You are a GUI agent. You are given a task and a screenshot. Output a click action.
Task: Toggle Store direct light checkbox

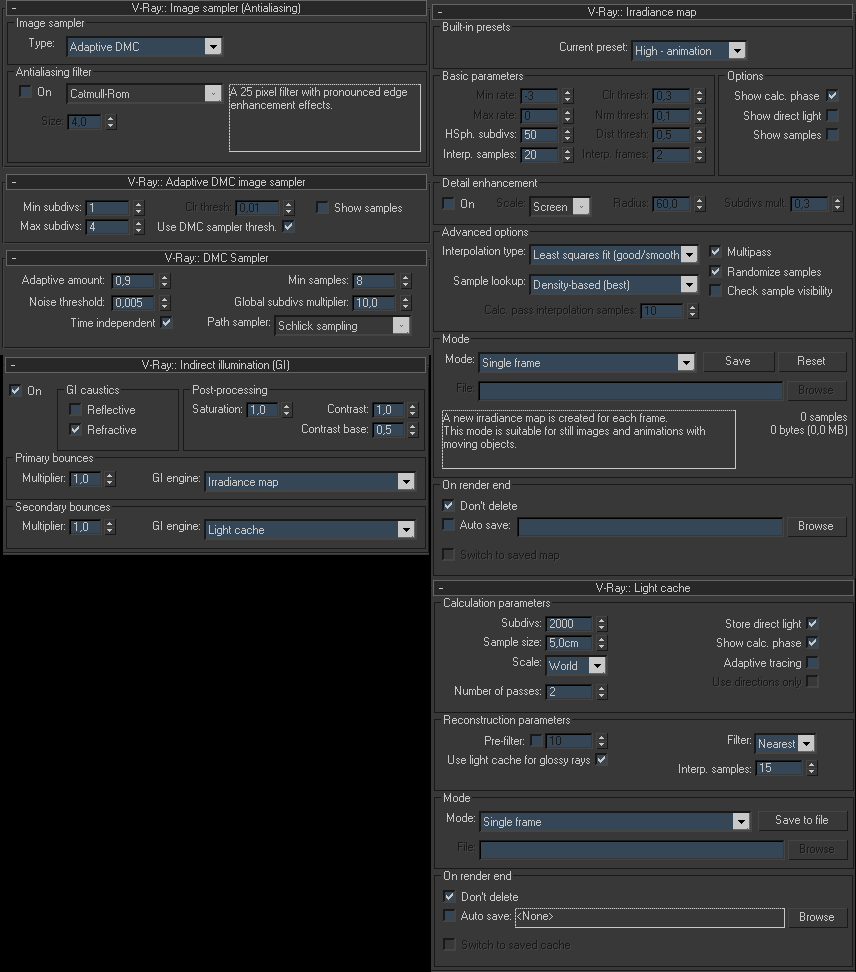[812, 624]
